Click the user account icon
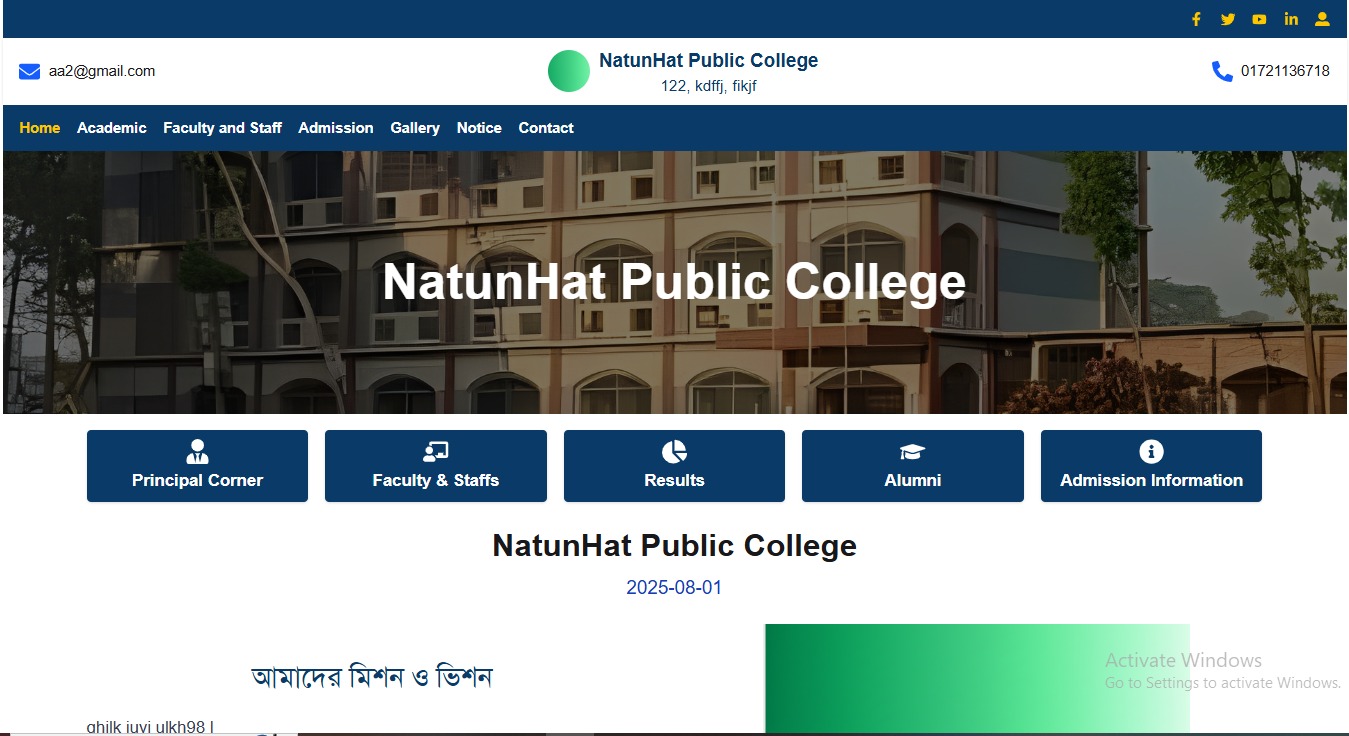Image resolution: width=1349 pixels, height=736 pixels. pos(1322,19)
